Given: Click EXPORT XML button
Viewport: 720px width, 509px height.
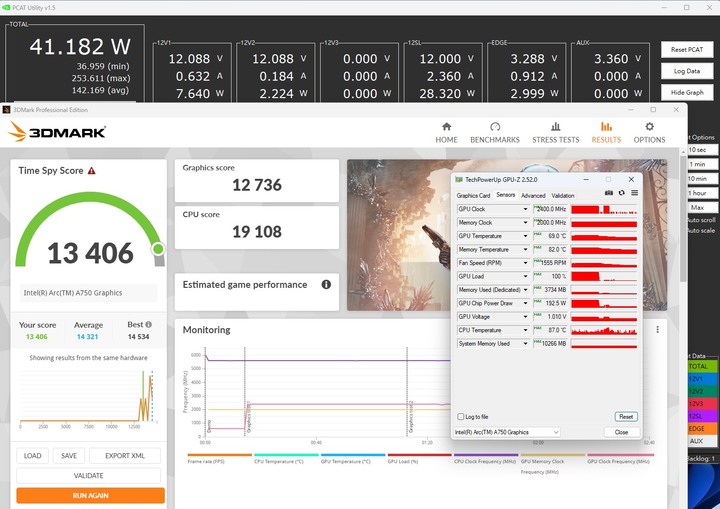Looking at the screenshot, I should click(125, 456).
